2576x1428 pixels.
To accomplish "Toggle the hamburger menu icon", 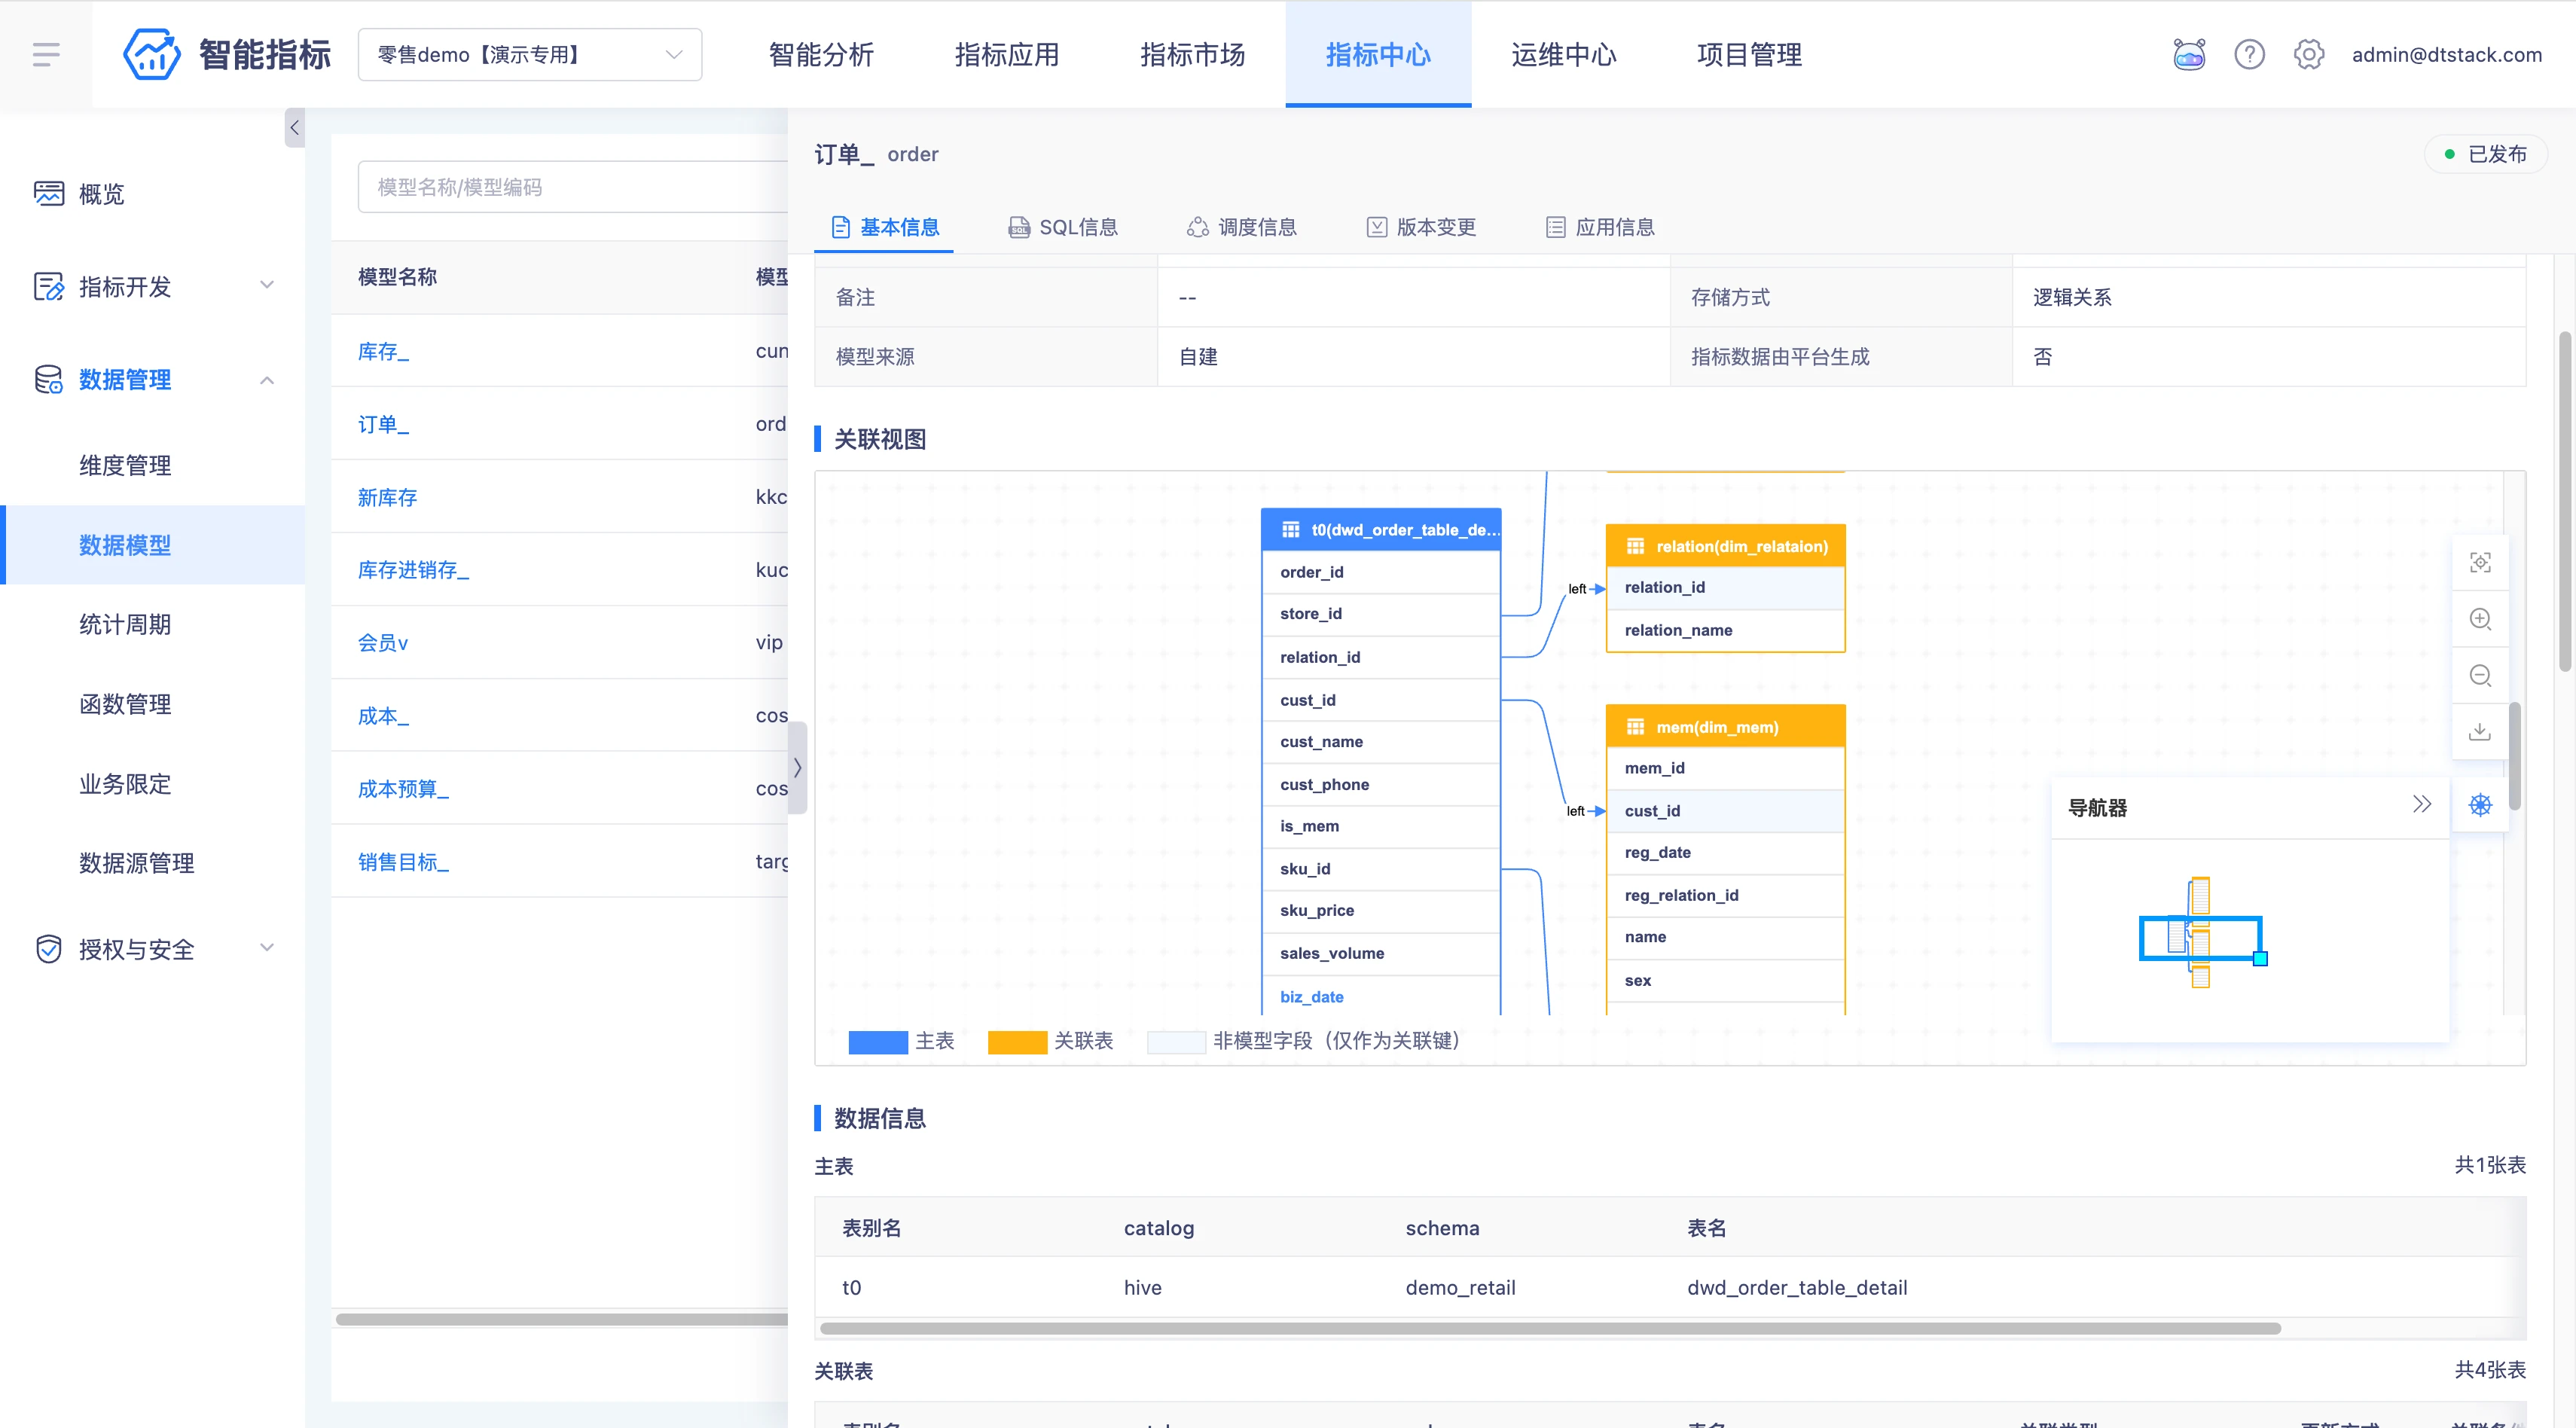I will point(46,54).
